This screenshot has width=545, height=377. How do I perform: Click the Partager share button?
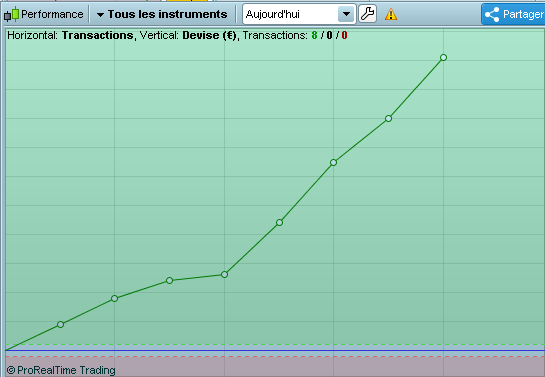tap(513, 14)
